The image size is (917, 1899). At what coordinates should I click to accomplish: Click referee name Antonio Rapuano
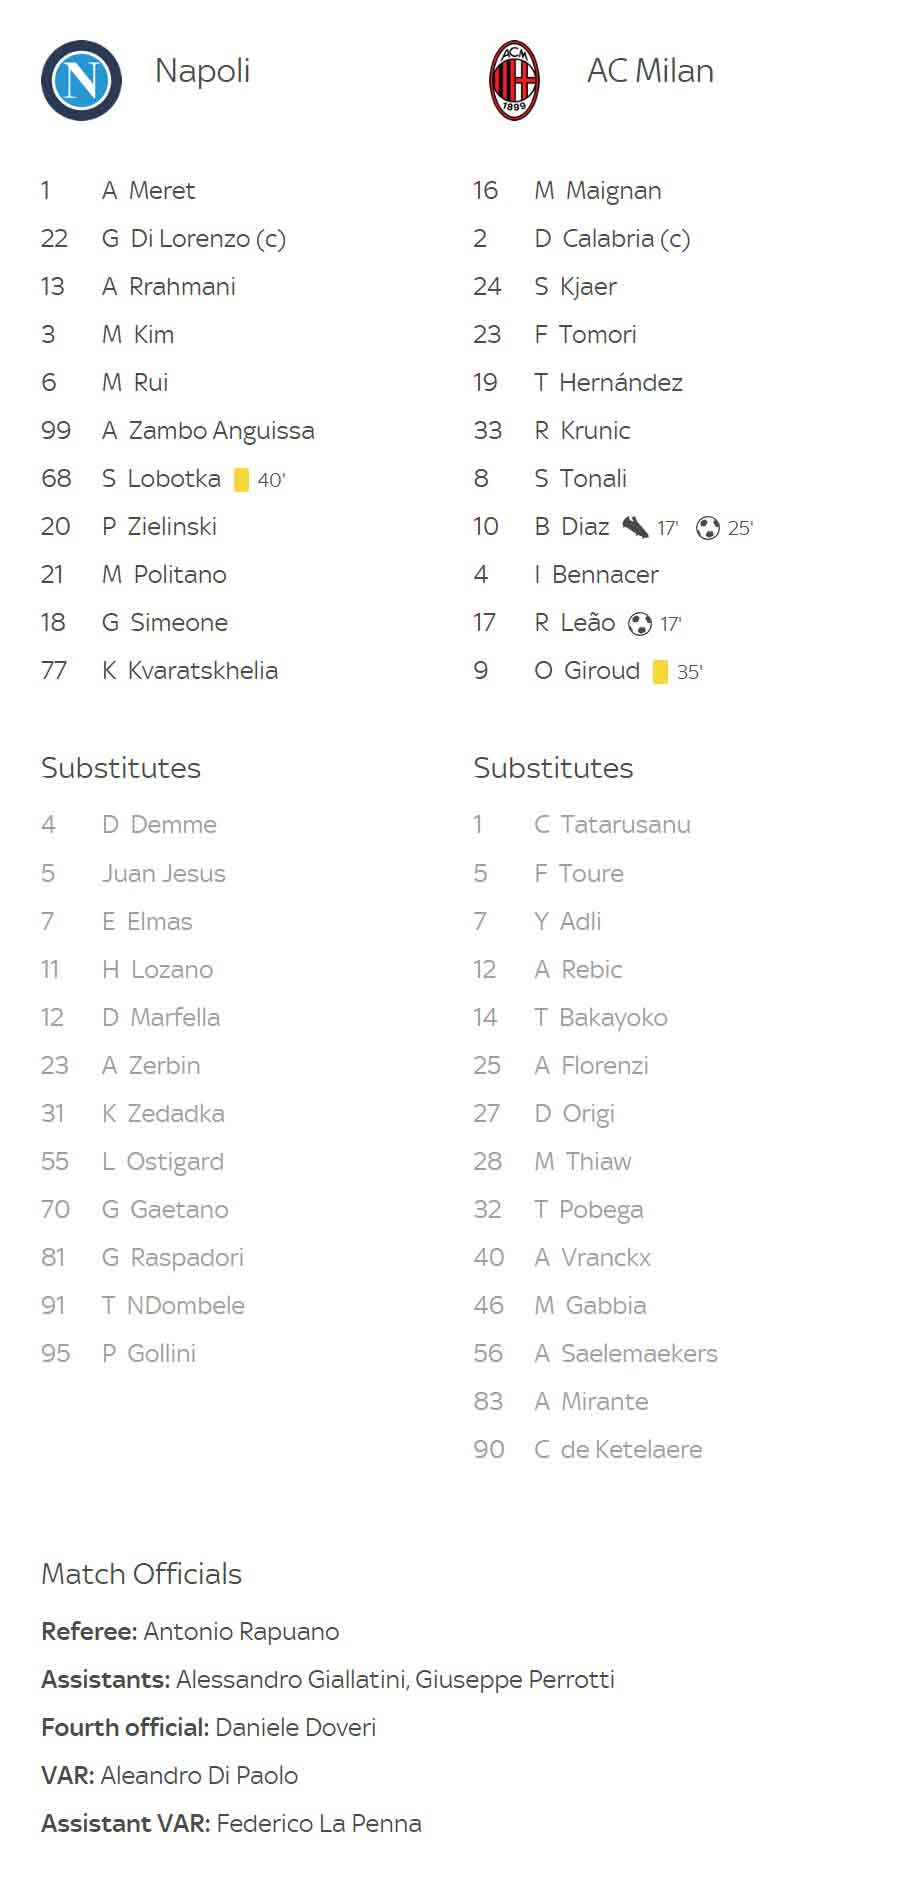pyautogui.click(x=241, y=1632)
